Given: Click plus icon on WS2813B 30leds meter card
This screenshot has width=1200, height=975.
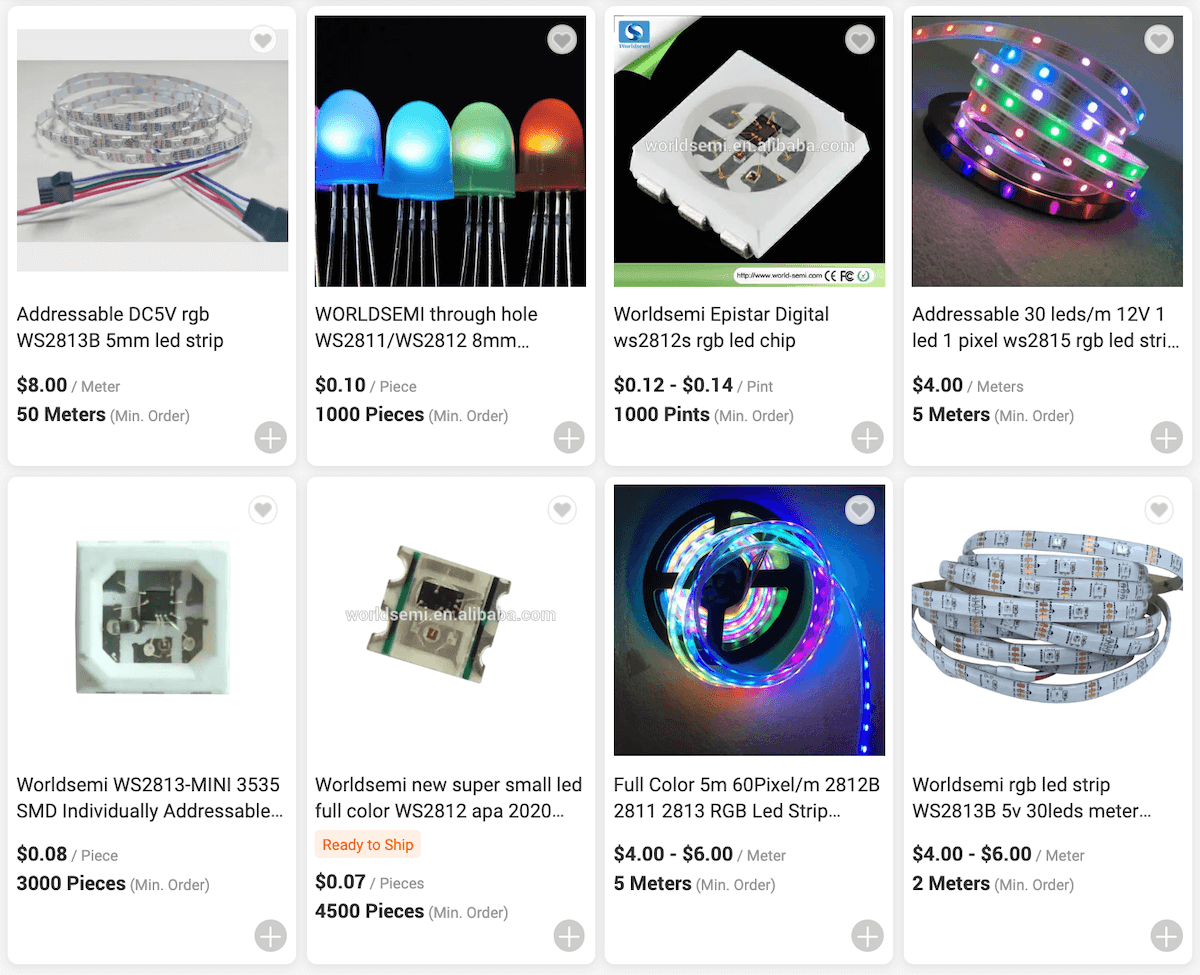Looking at the screenshot, I should pos(1167,936).
